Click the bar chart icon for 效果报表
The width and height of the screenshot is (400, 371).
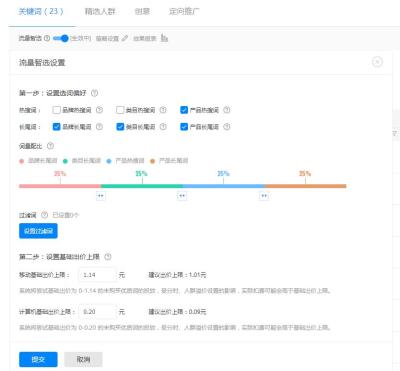click(x=164, y=38)
